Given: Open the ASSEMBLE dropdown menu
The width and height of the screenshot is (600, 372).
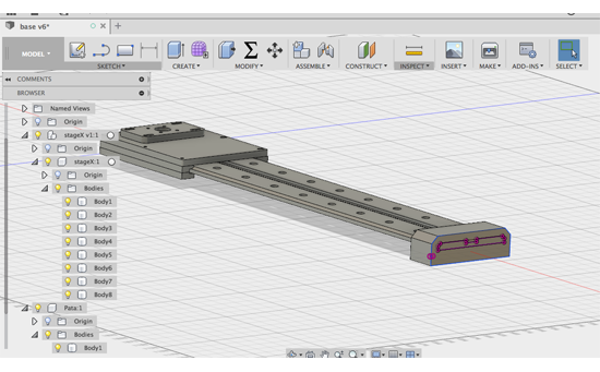Looking at the screenshot, I should [313, 66].
